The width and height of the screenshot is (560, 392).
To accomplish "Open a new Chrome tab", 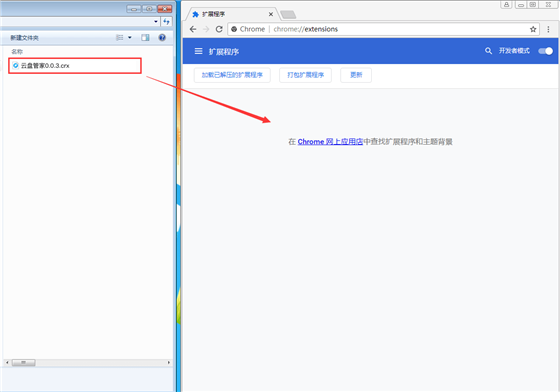I will click(288, 15).
